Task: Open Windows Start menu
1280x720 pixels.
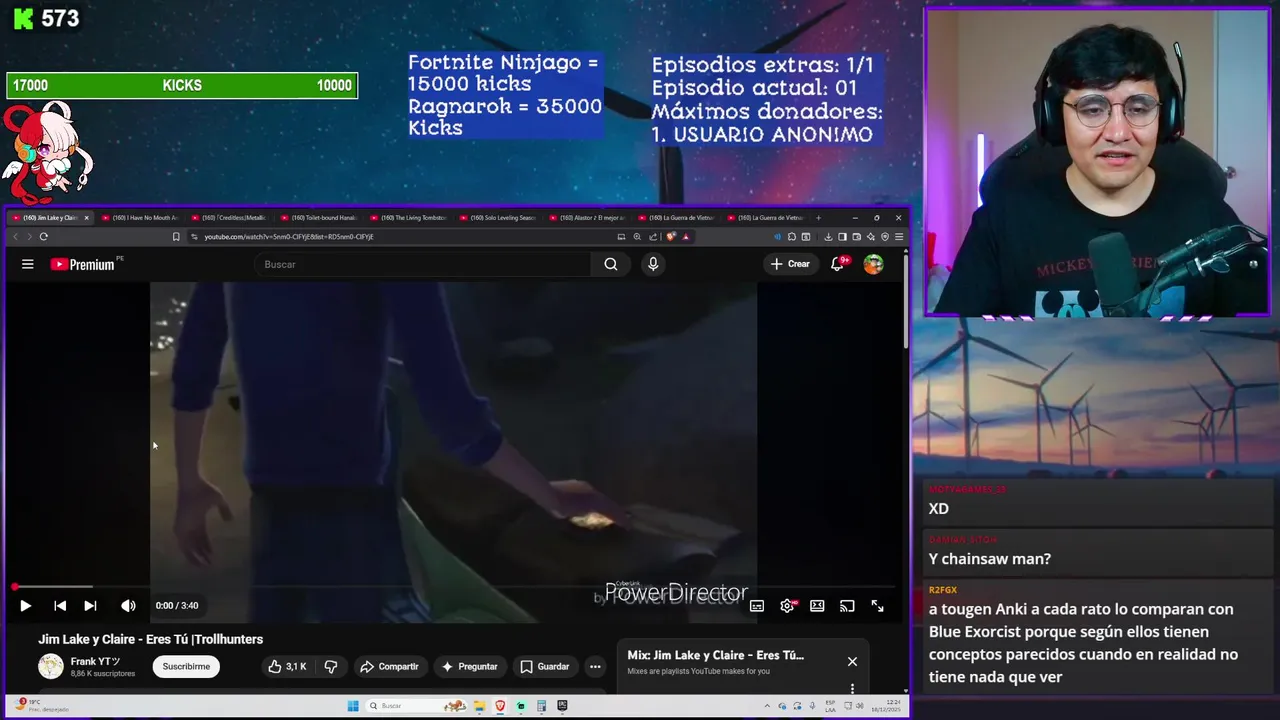Action: click(353, 706)
